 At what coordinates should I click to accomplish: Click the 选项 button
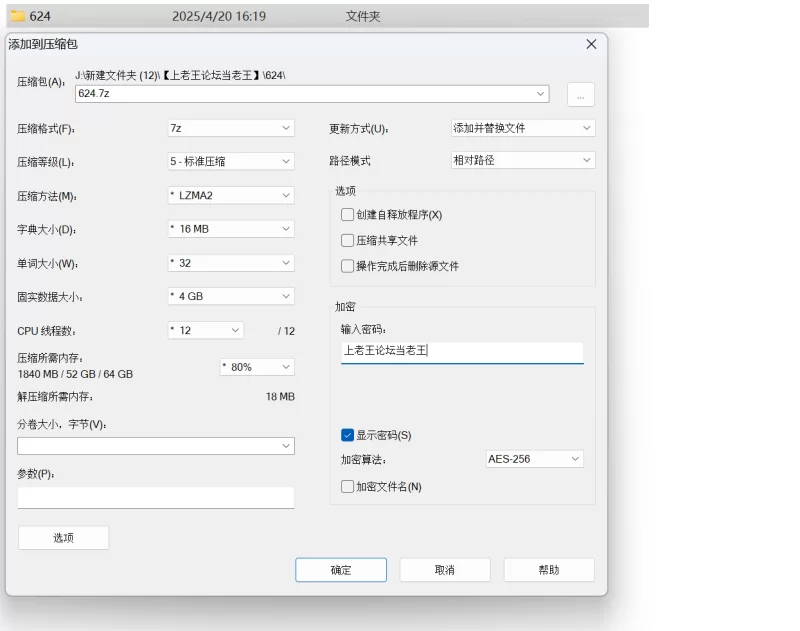pos(63,538)
